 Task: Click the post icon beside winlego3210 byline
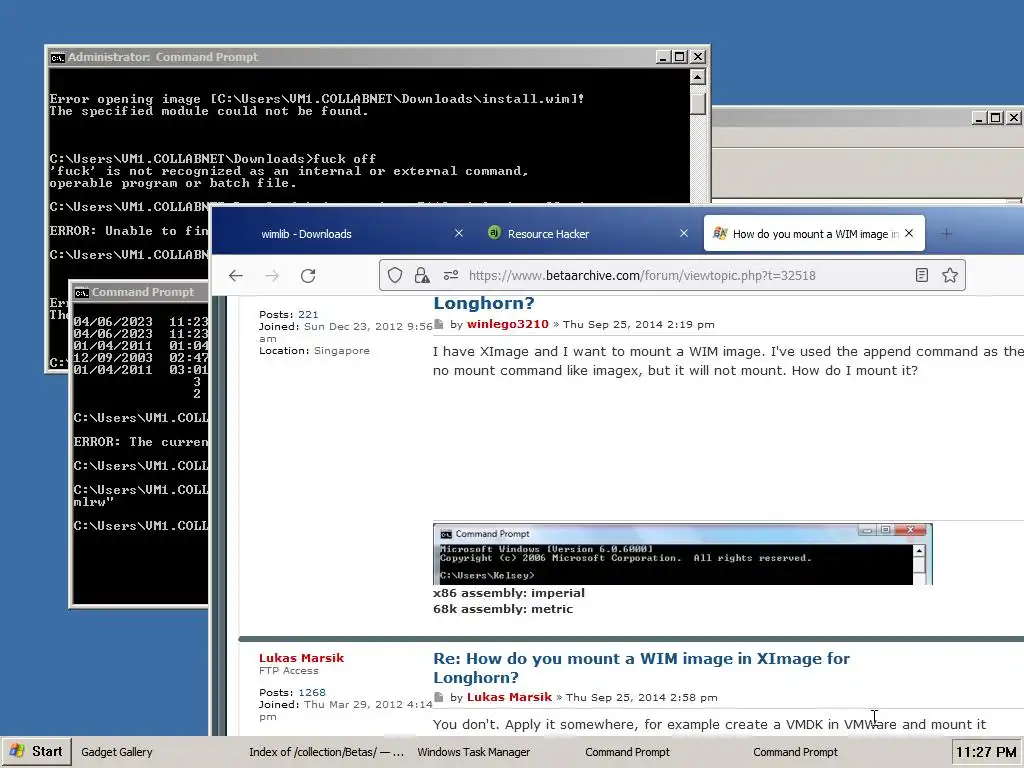coord(439,325)
